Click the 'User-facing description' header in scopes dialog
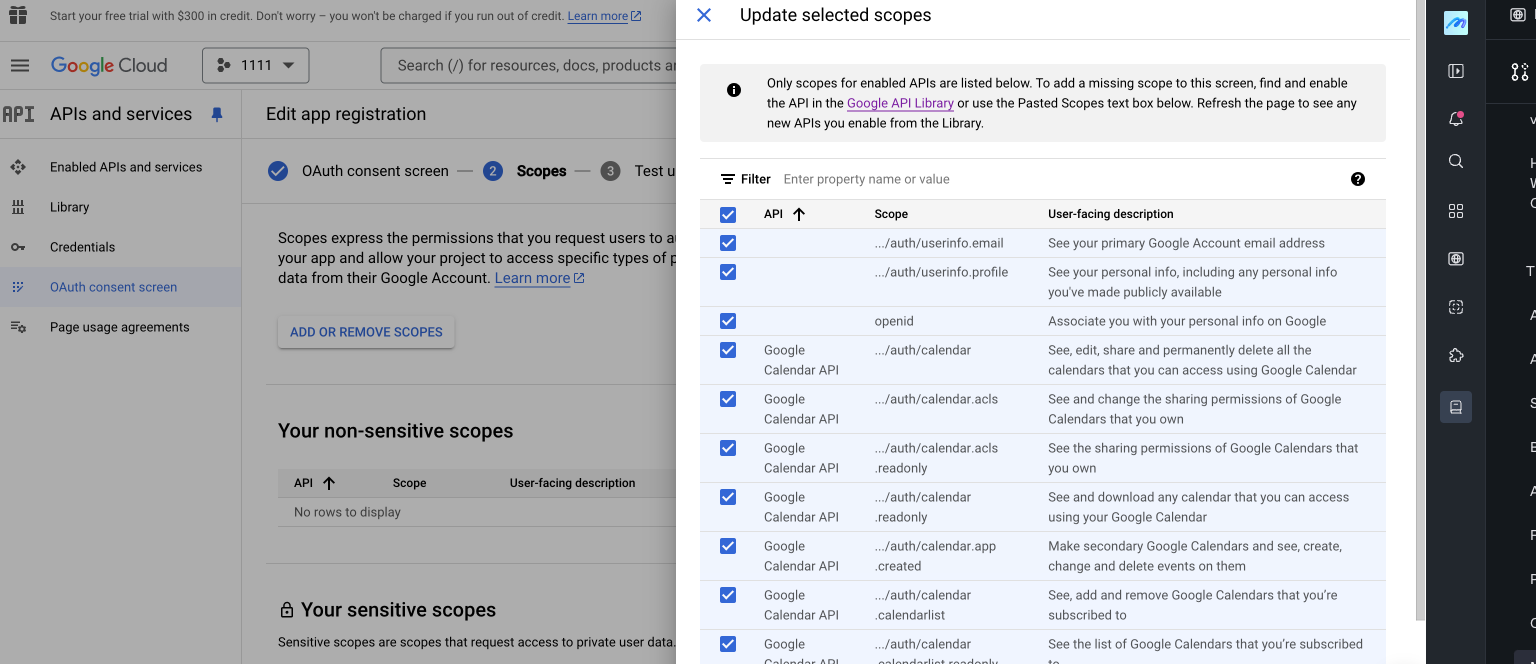Viewport: 1536px width, 664px height. coord(1111,214)
